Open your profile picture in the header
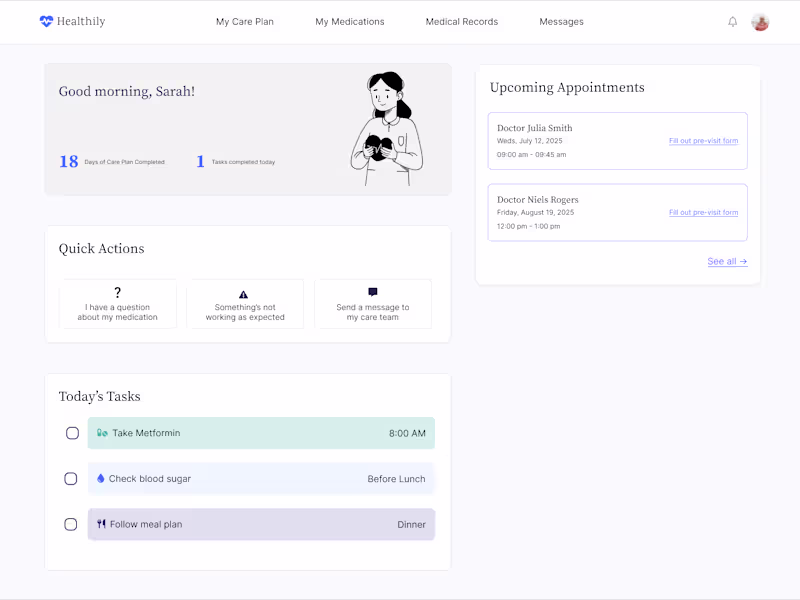 (x=760, y=21)
